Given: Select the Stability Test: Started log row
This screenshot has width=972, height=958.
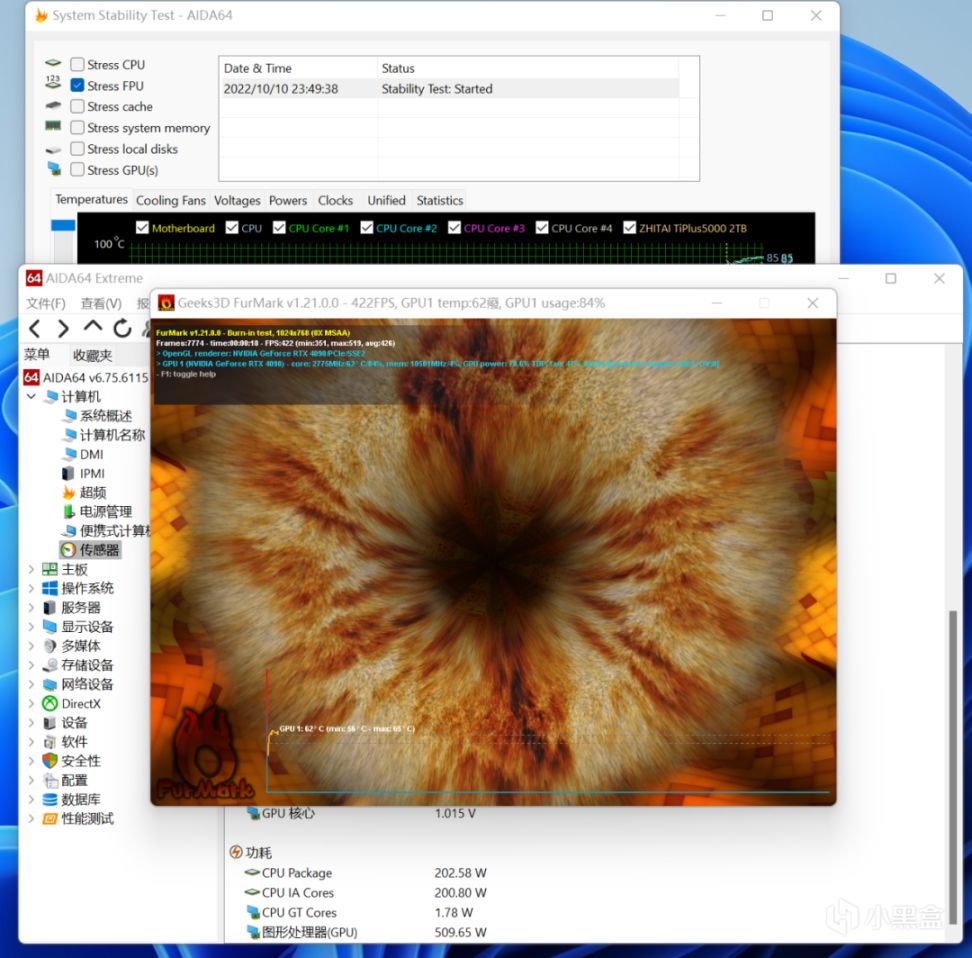Looking at the screenshot, I should pyautogui.click(x=450, y=89).
